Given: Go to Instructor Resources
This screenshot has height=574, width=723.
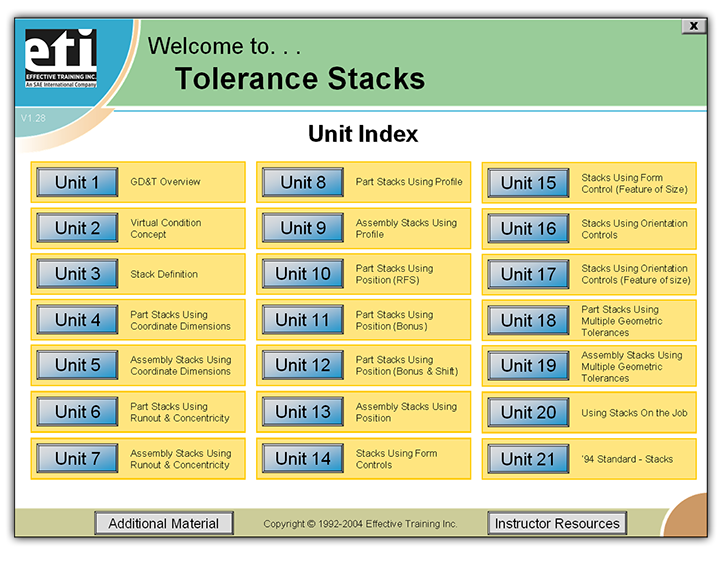Looking at the screenshot, I should (x=558, y=523).
